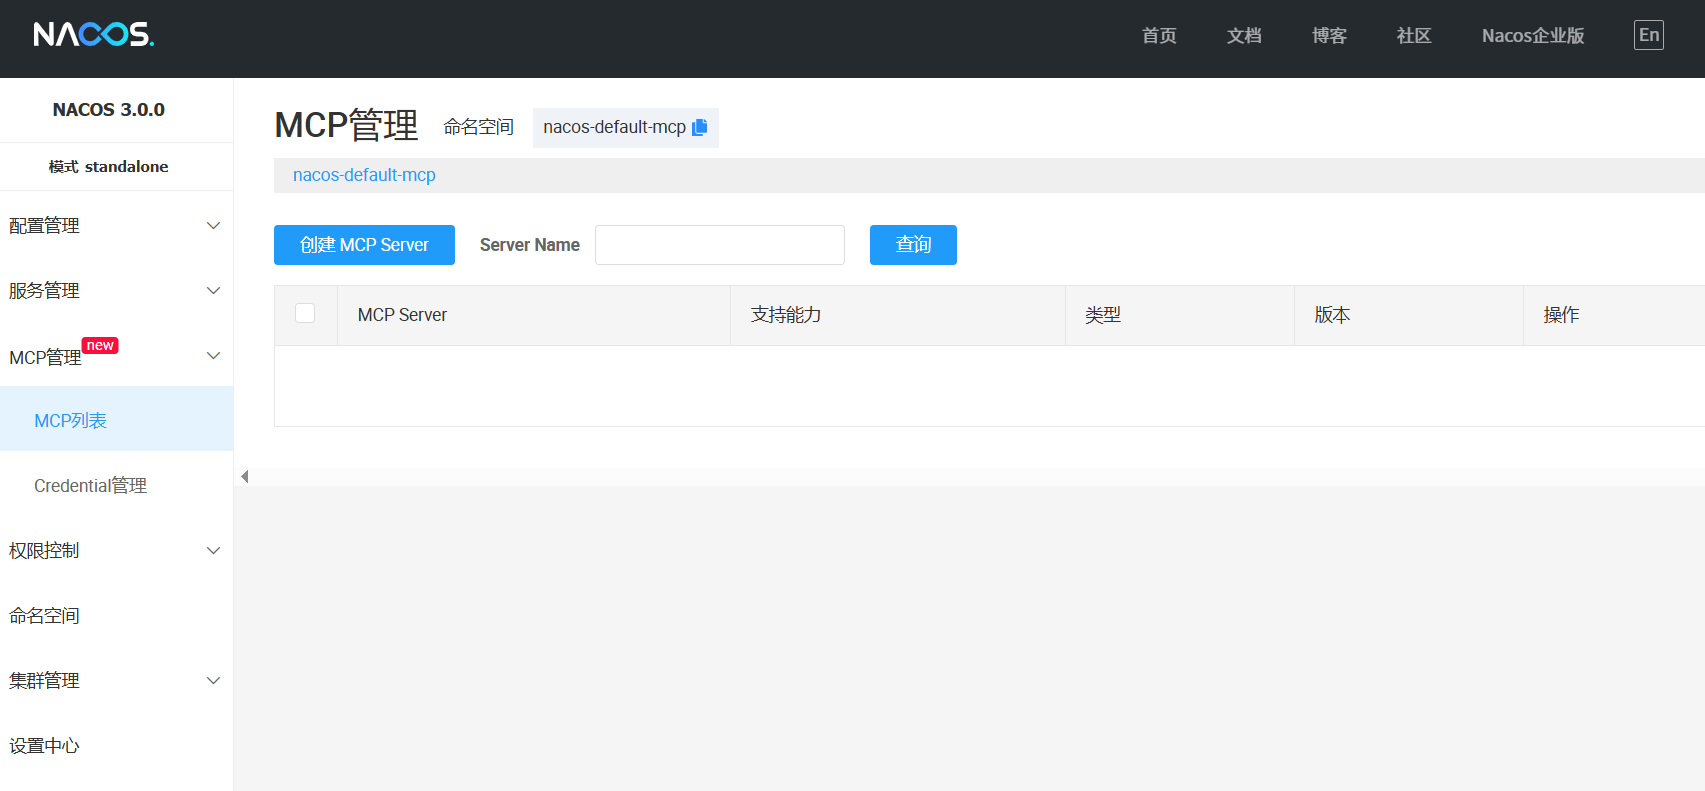Copy the nacos-default-mcp namespace ID icon
Image resolution: width=1705 pixels, height=791 pixels.
(700, 127)
